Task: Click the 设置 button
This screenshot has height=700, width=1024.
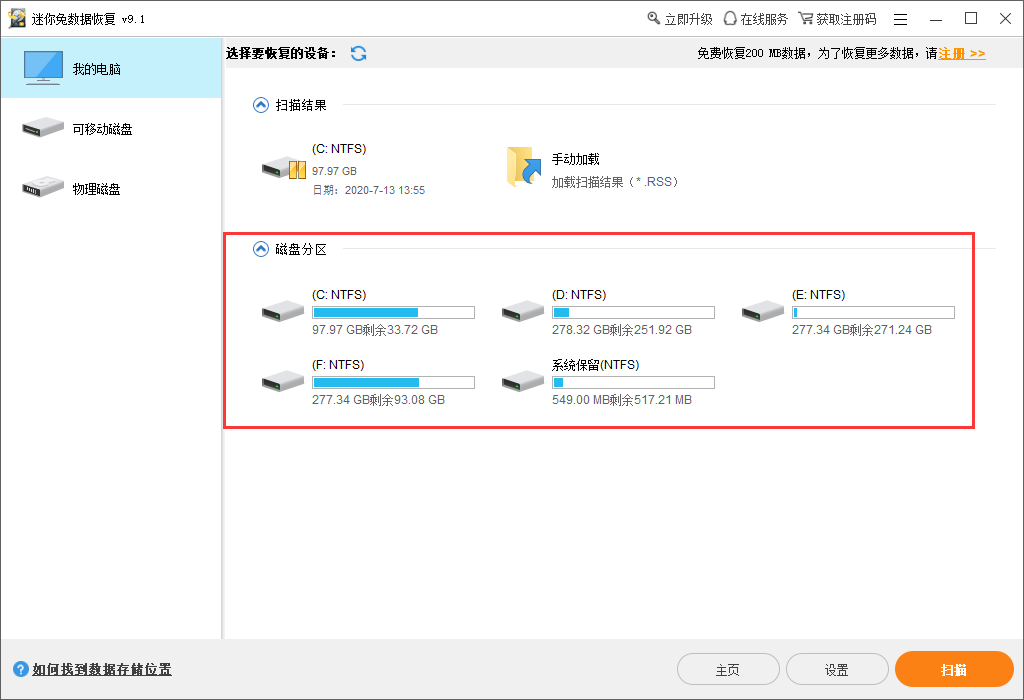Action: coord(837,670)
